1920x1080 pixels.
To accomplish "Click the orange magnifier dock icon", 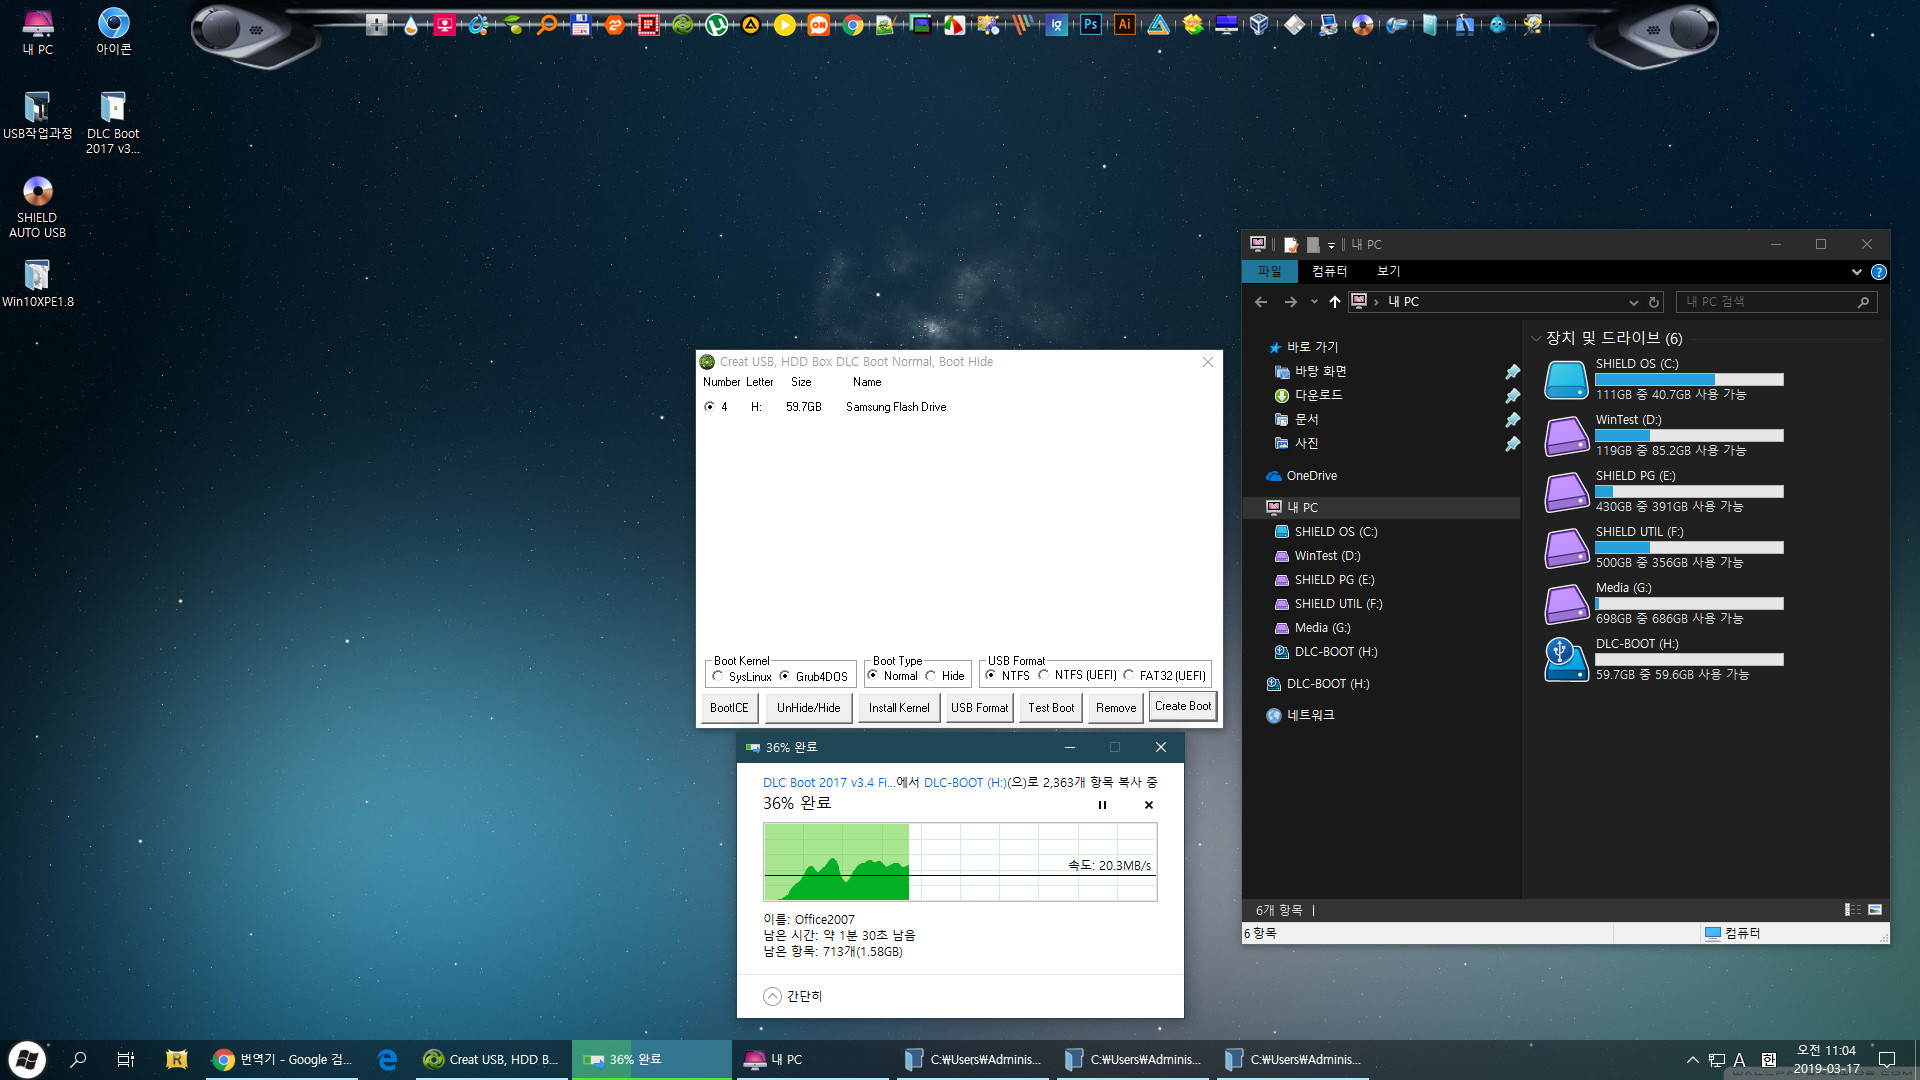I will [547, 25].
